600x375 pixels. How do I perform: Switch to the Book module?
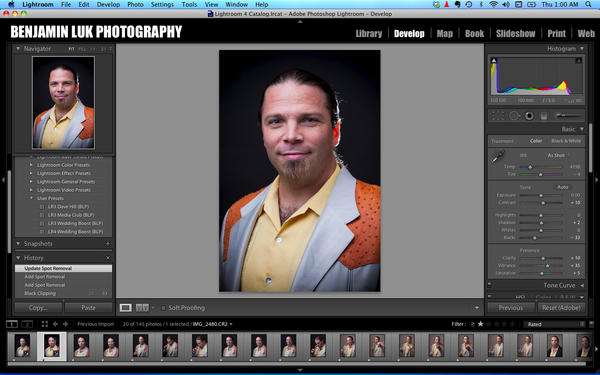[x=474, y=34]
